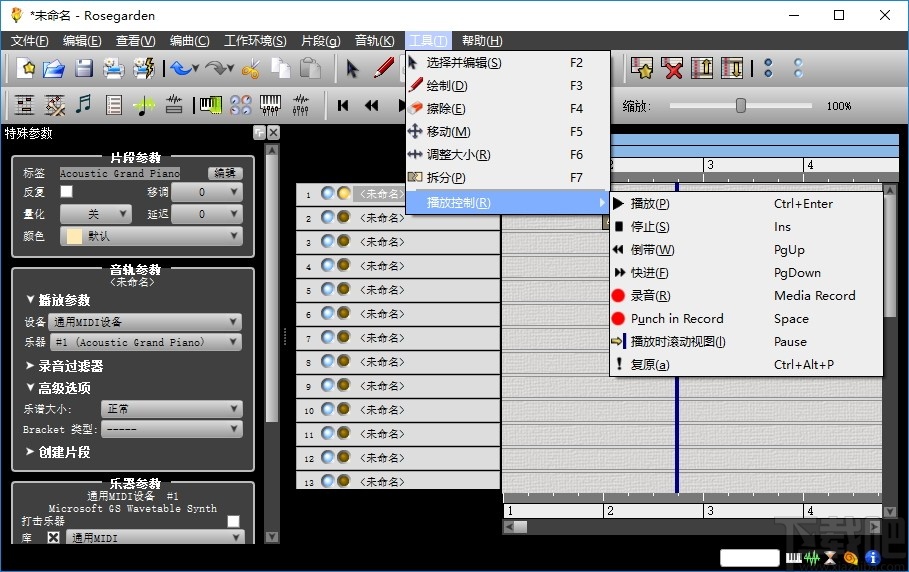Open the MIDI mixer piano icon
Viewport: 909px width, 572px height.
(x=270, y=105)
